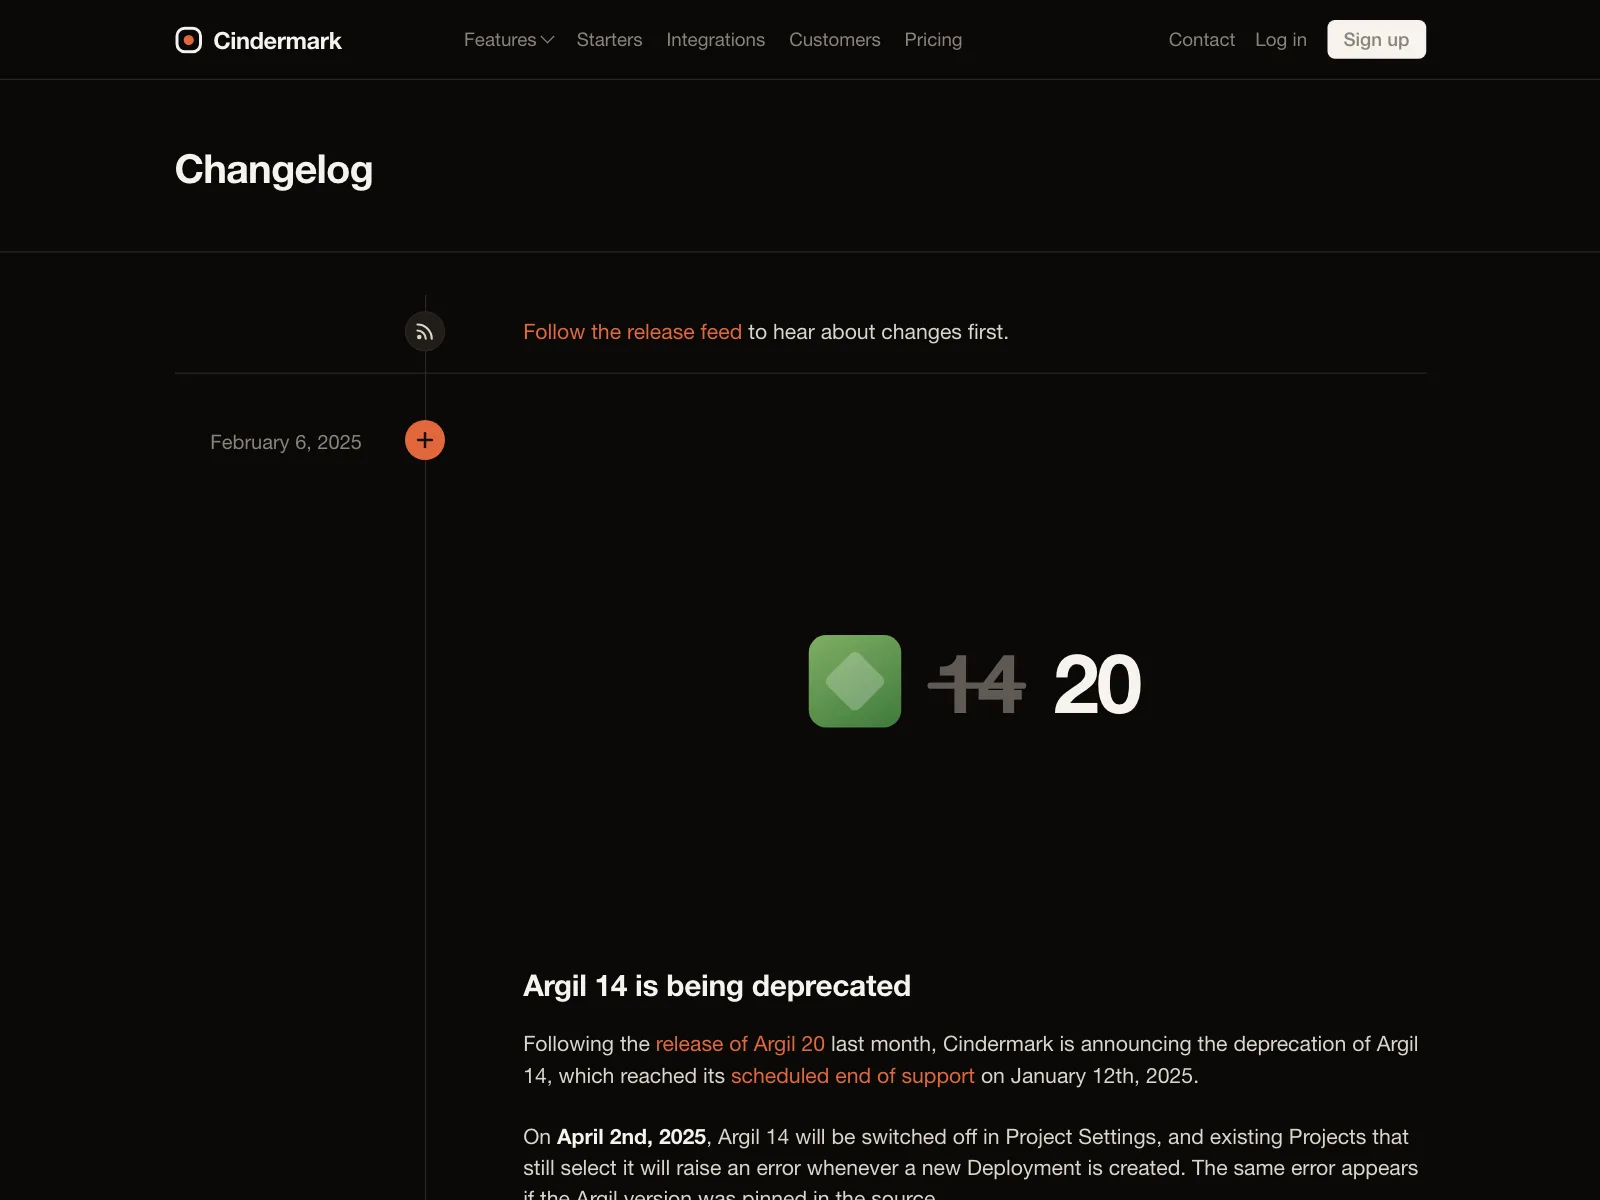Go to Integrations in the navbar

tap(716, 40)
